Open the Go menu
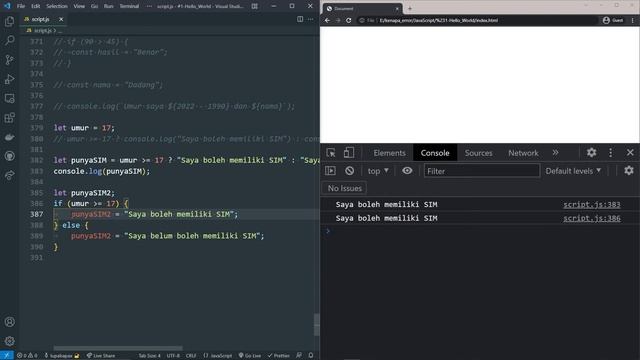Screen dimensions: 640x360 (94, 6)
